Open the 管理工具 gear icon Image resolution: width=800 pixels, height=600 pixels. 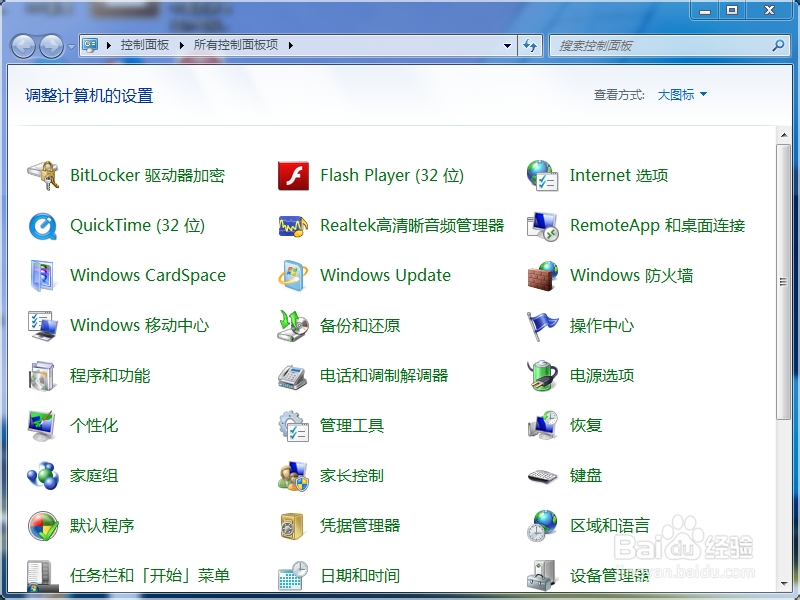click(x=293, y=426)
